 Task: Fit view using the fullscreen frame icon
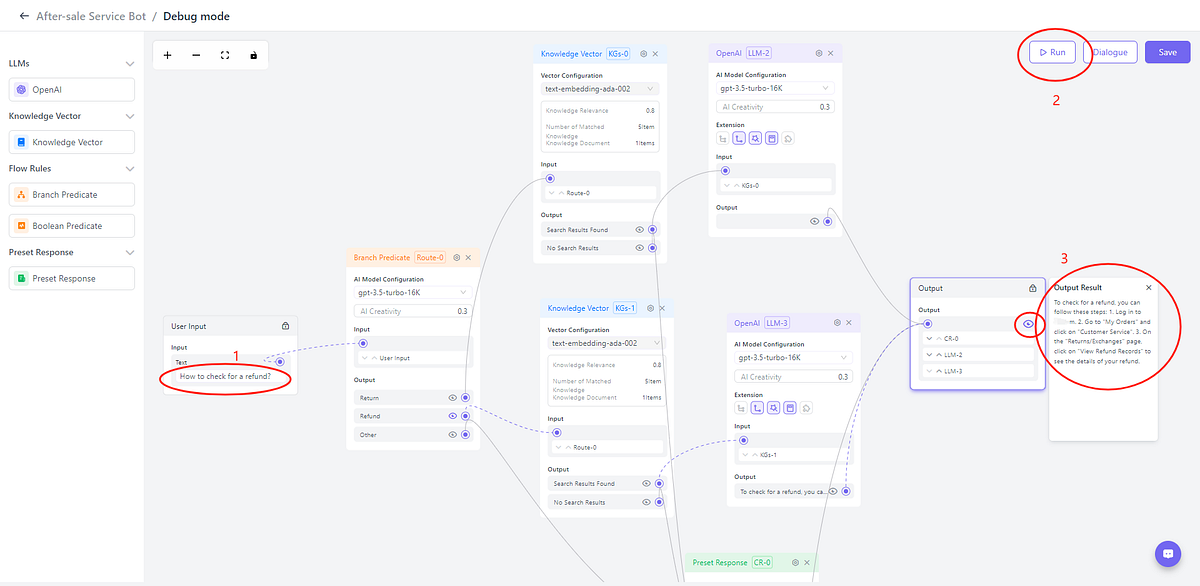click(225, 55)
